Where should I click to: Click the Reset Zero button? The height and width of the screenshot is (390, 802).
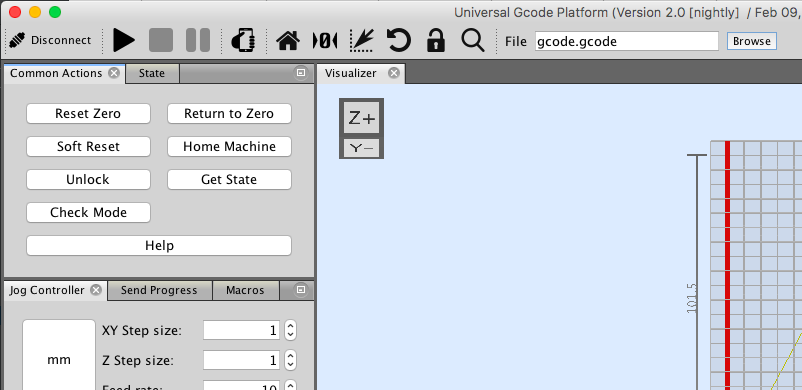pos(88,114)
